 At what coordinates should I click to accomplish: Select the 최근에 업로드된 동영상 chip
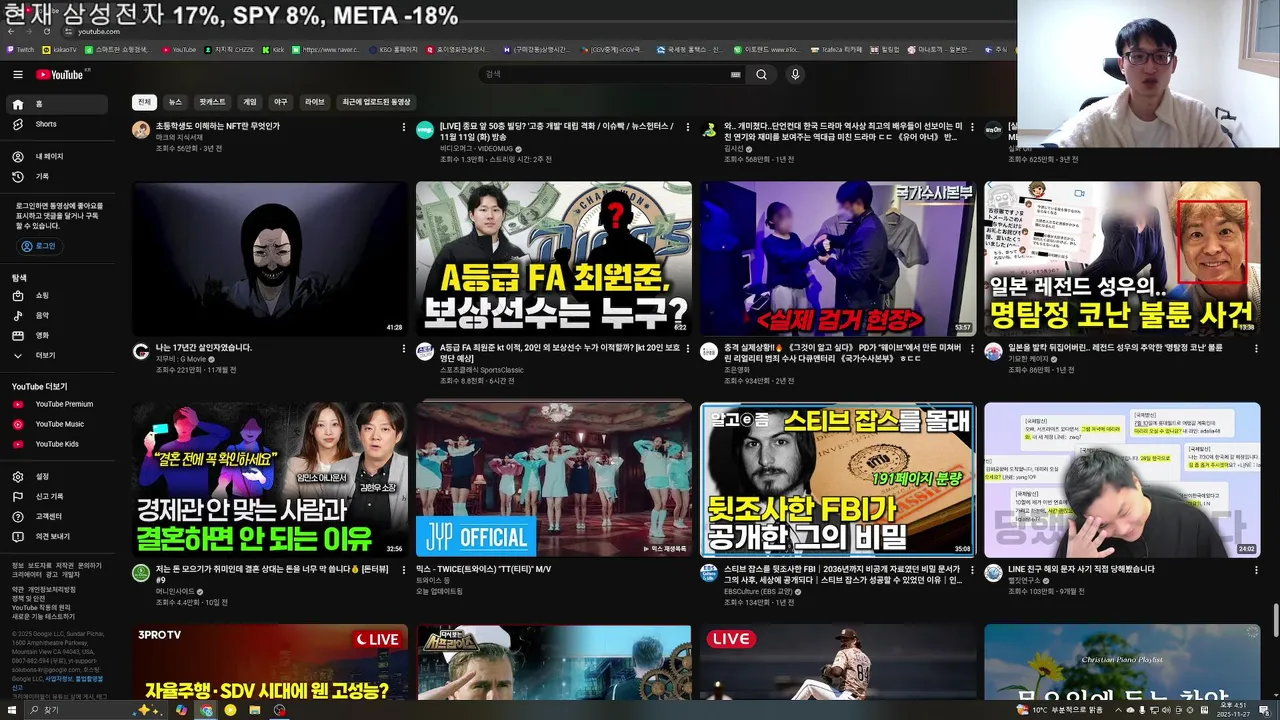tap(376, 102)
